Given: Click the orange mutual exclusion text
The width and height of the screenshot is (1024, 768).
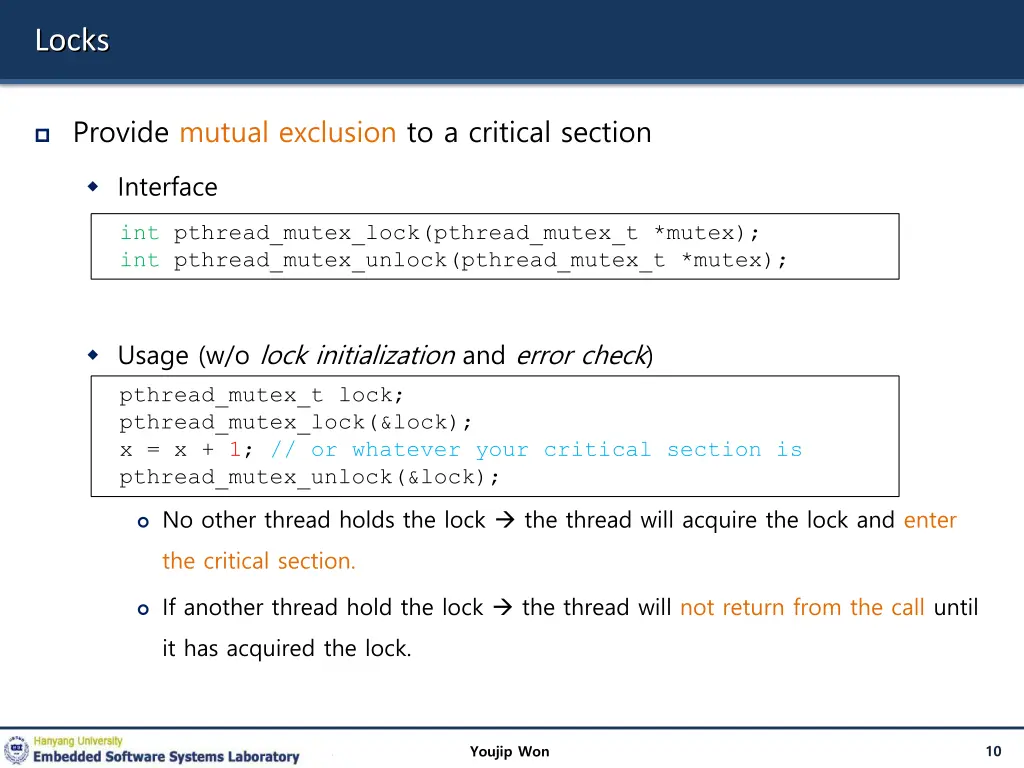Looking at the screenshot, I should coord(288,133).
